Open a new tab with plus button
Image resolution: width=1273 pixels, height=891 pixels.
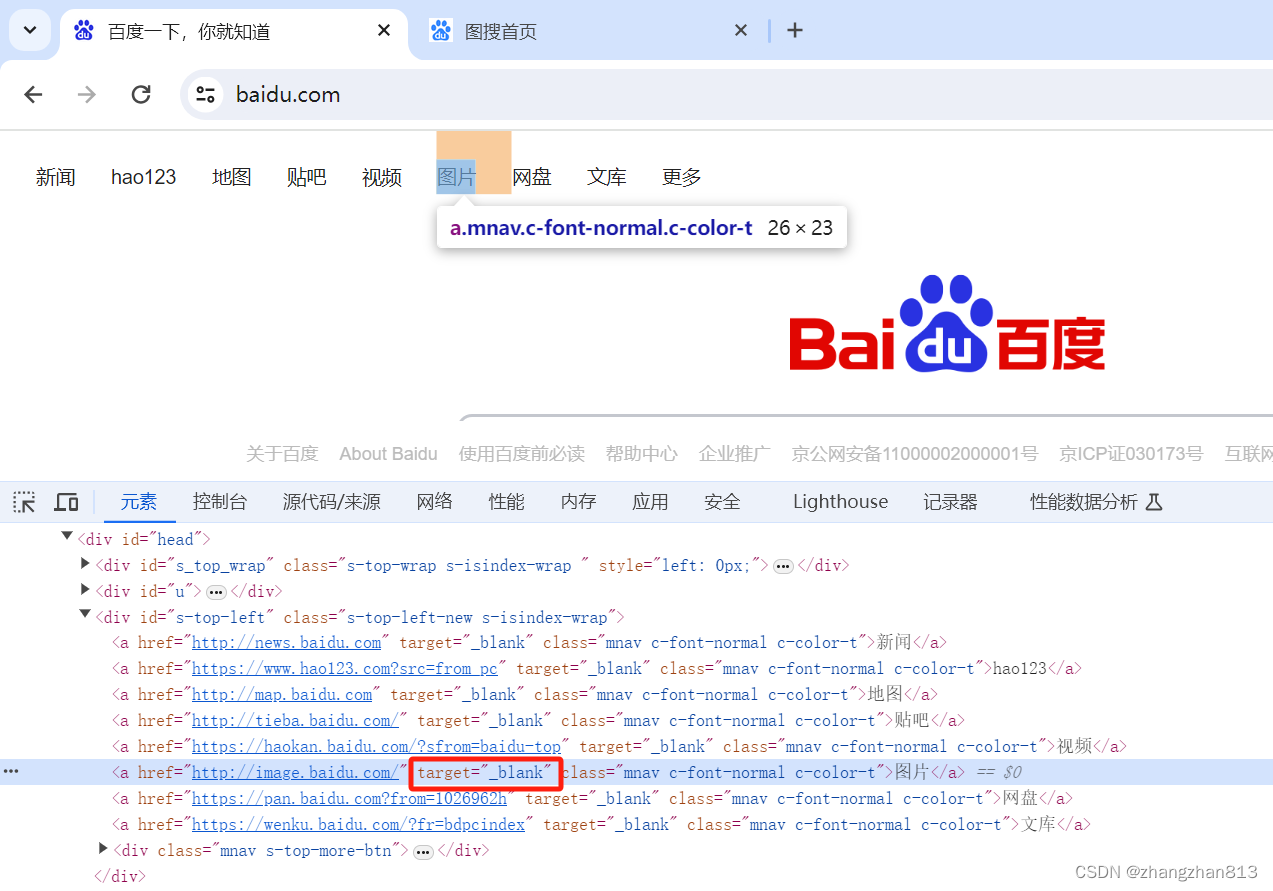pyautogui.click(x=795, y=30)
